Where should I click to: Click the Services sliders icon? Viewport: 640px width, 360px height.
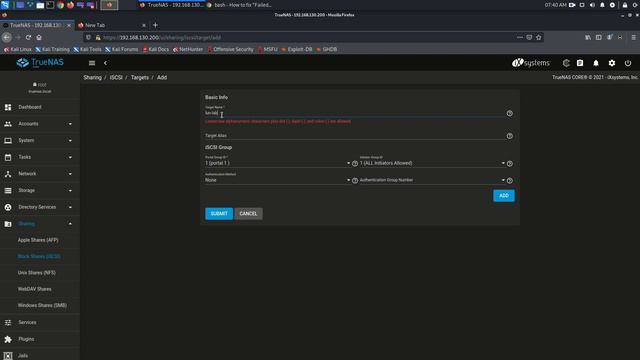click(x=8, y=322)
